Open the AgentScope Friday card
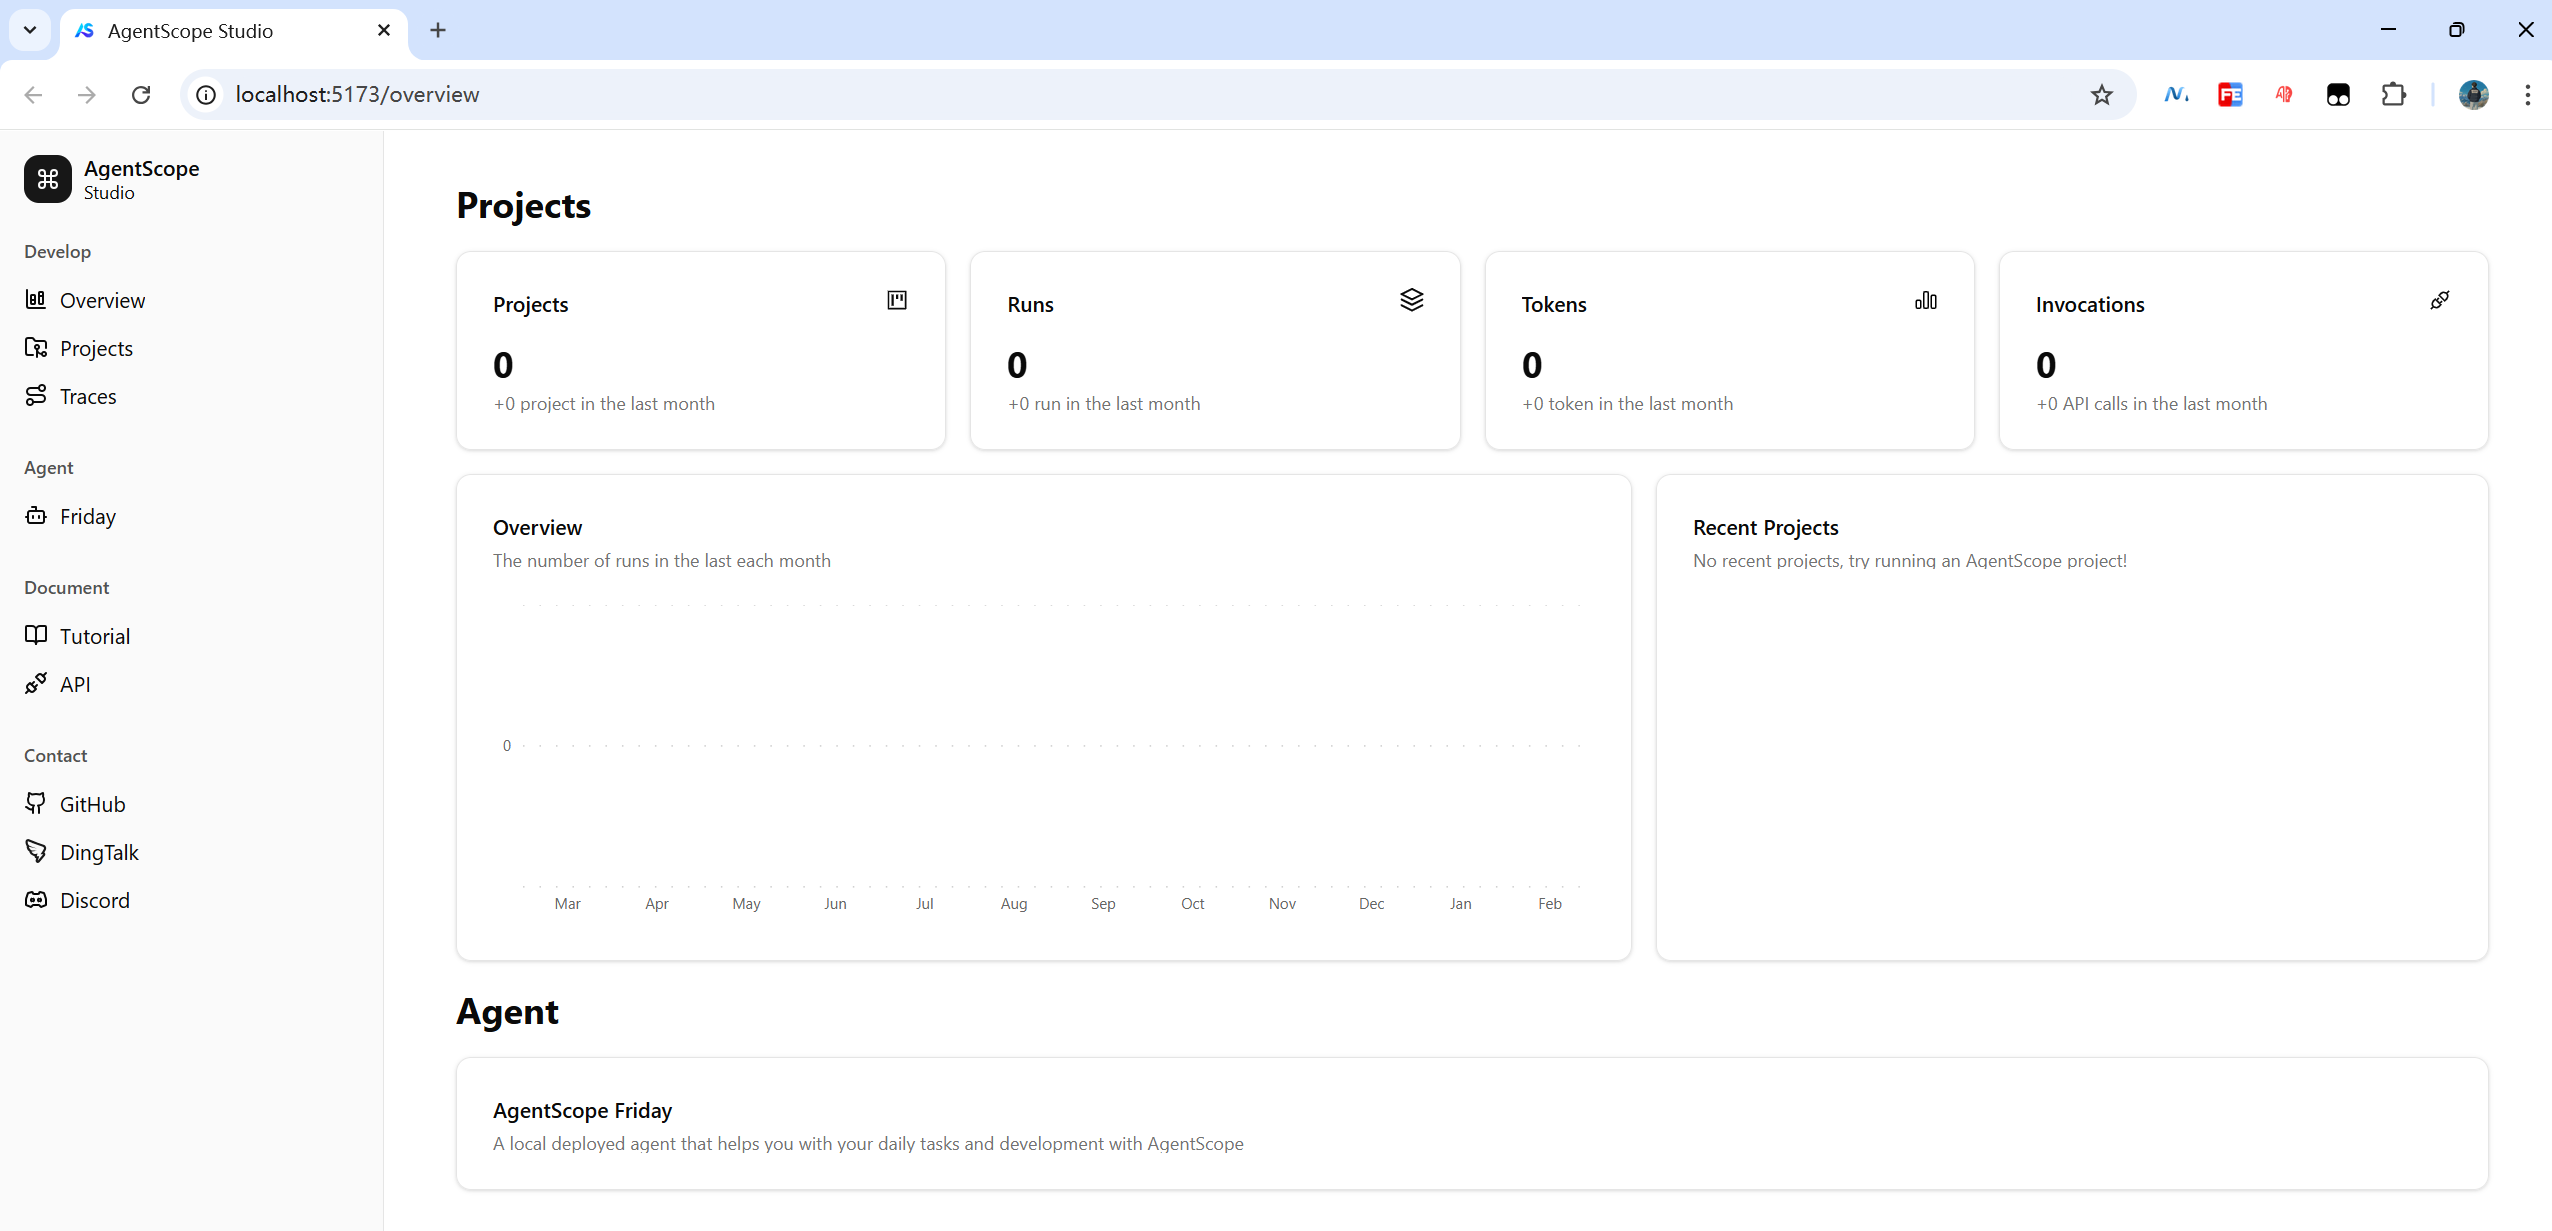 (1471, 1124)
